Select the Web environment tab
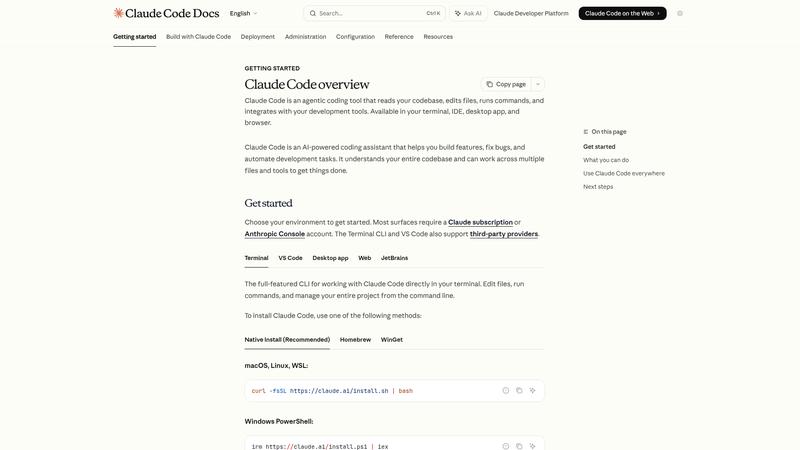 tap(365, 258)
